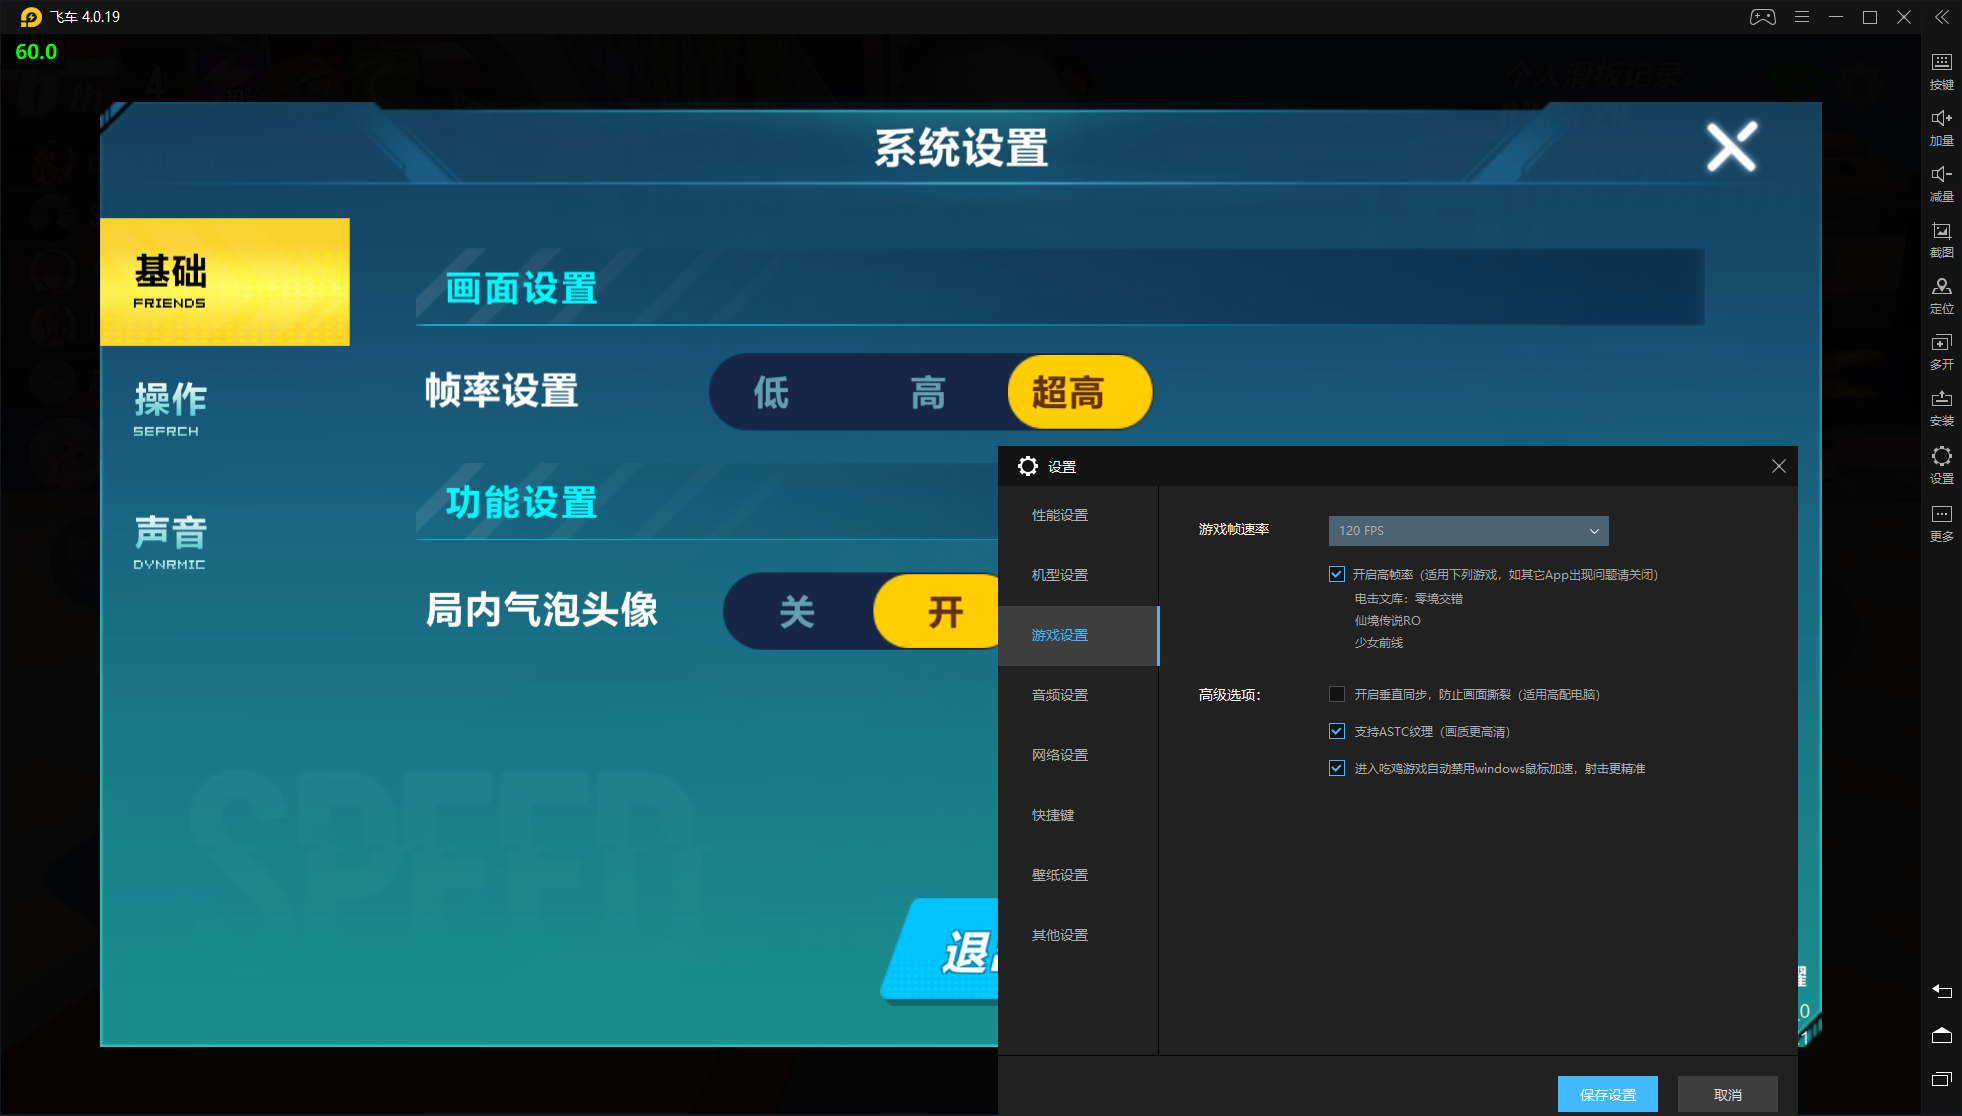Open the 120 FPS frame rate dropdown

(x=1466, y=530)
